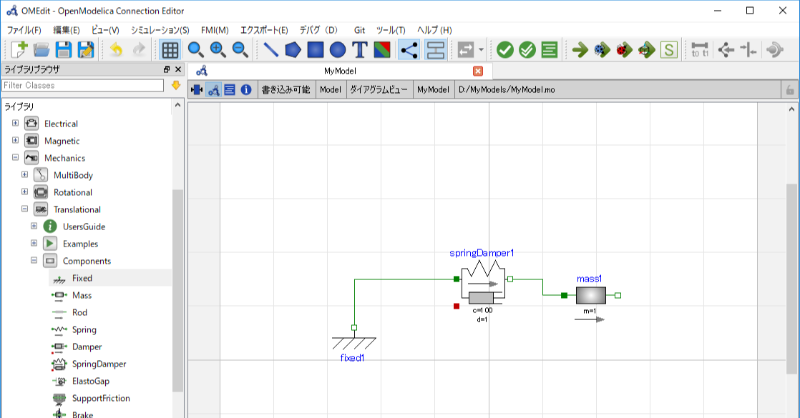
Task: Create a new Modelica class
Action: 19,50
